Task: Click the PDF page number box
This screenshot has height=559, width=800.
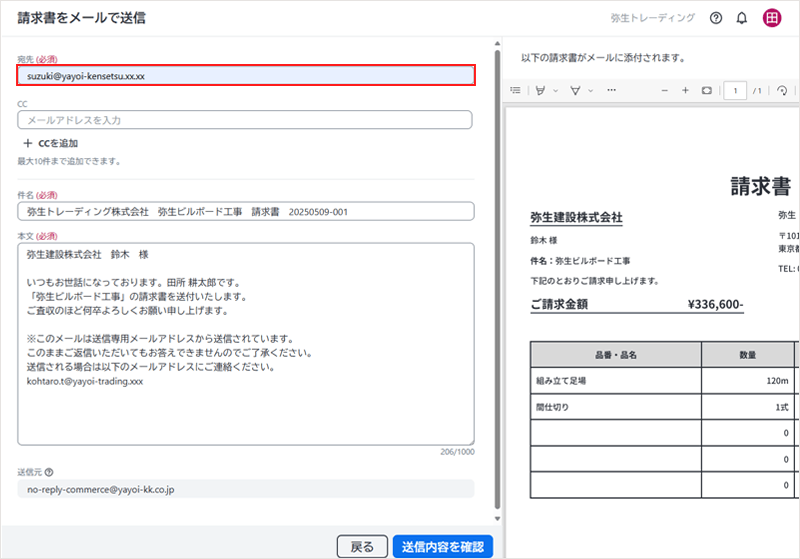Action: 735,91
